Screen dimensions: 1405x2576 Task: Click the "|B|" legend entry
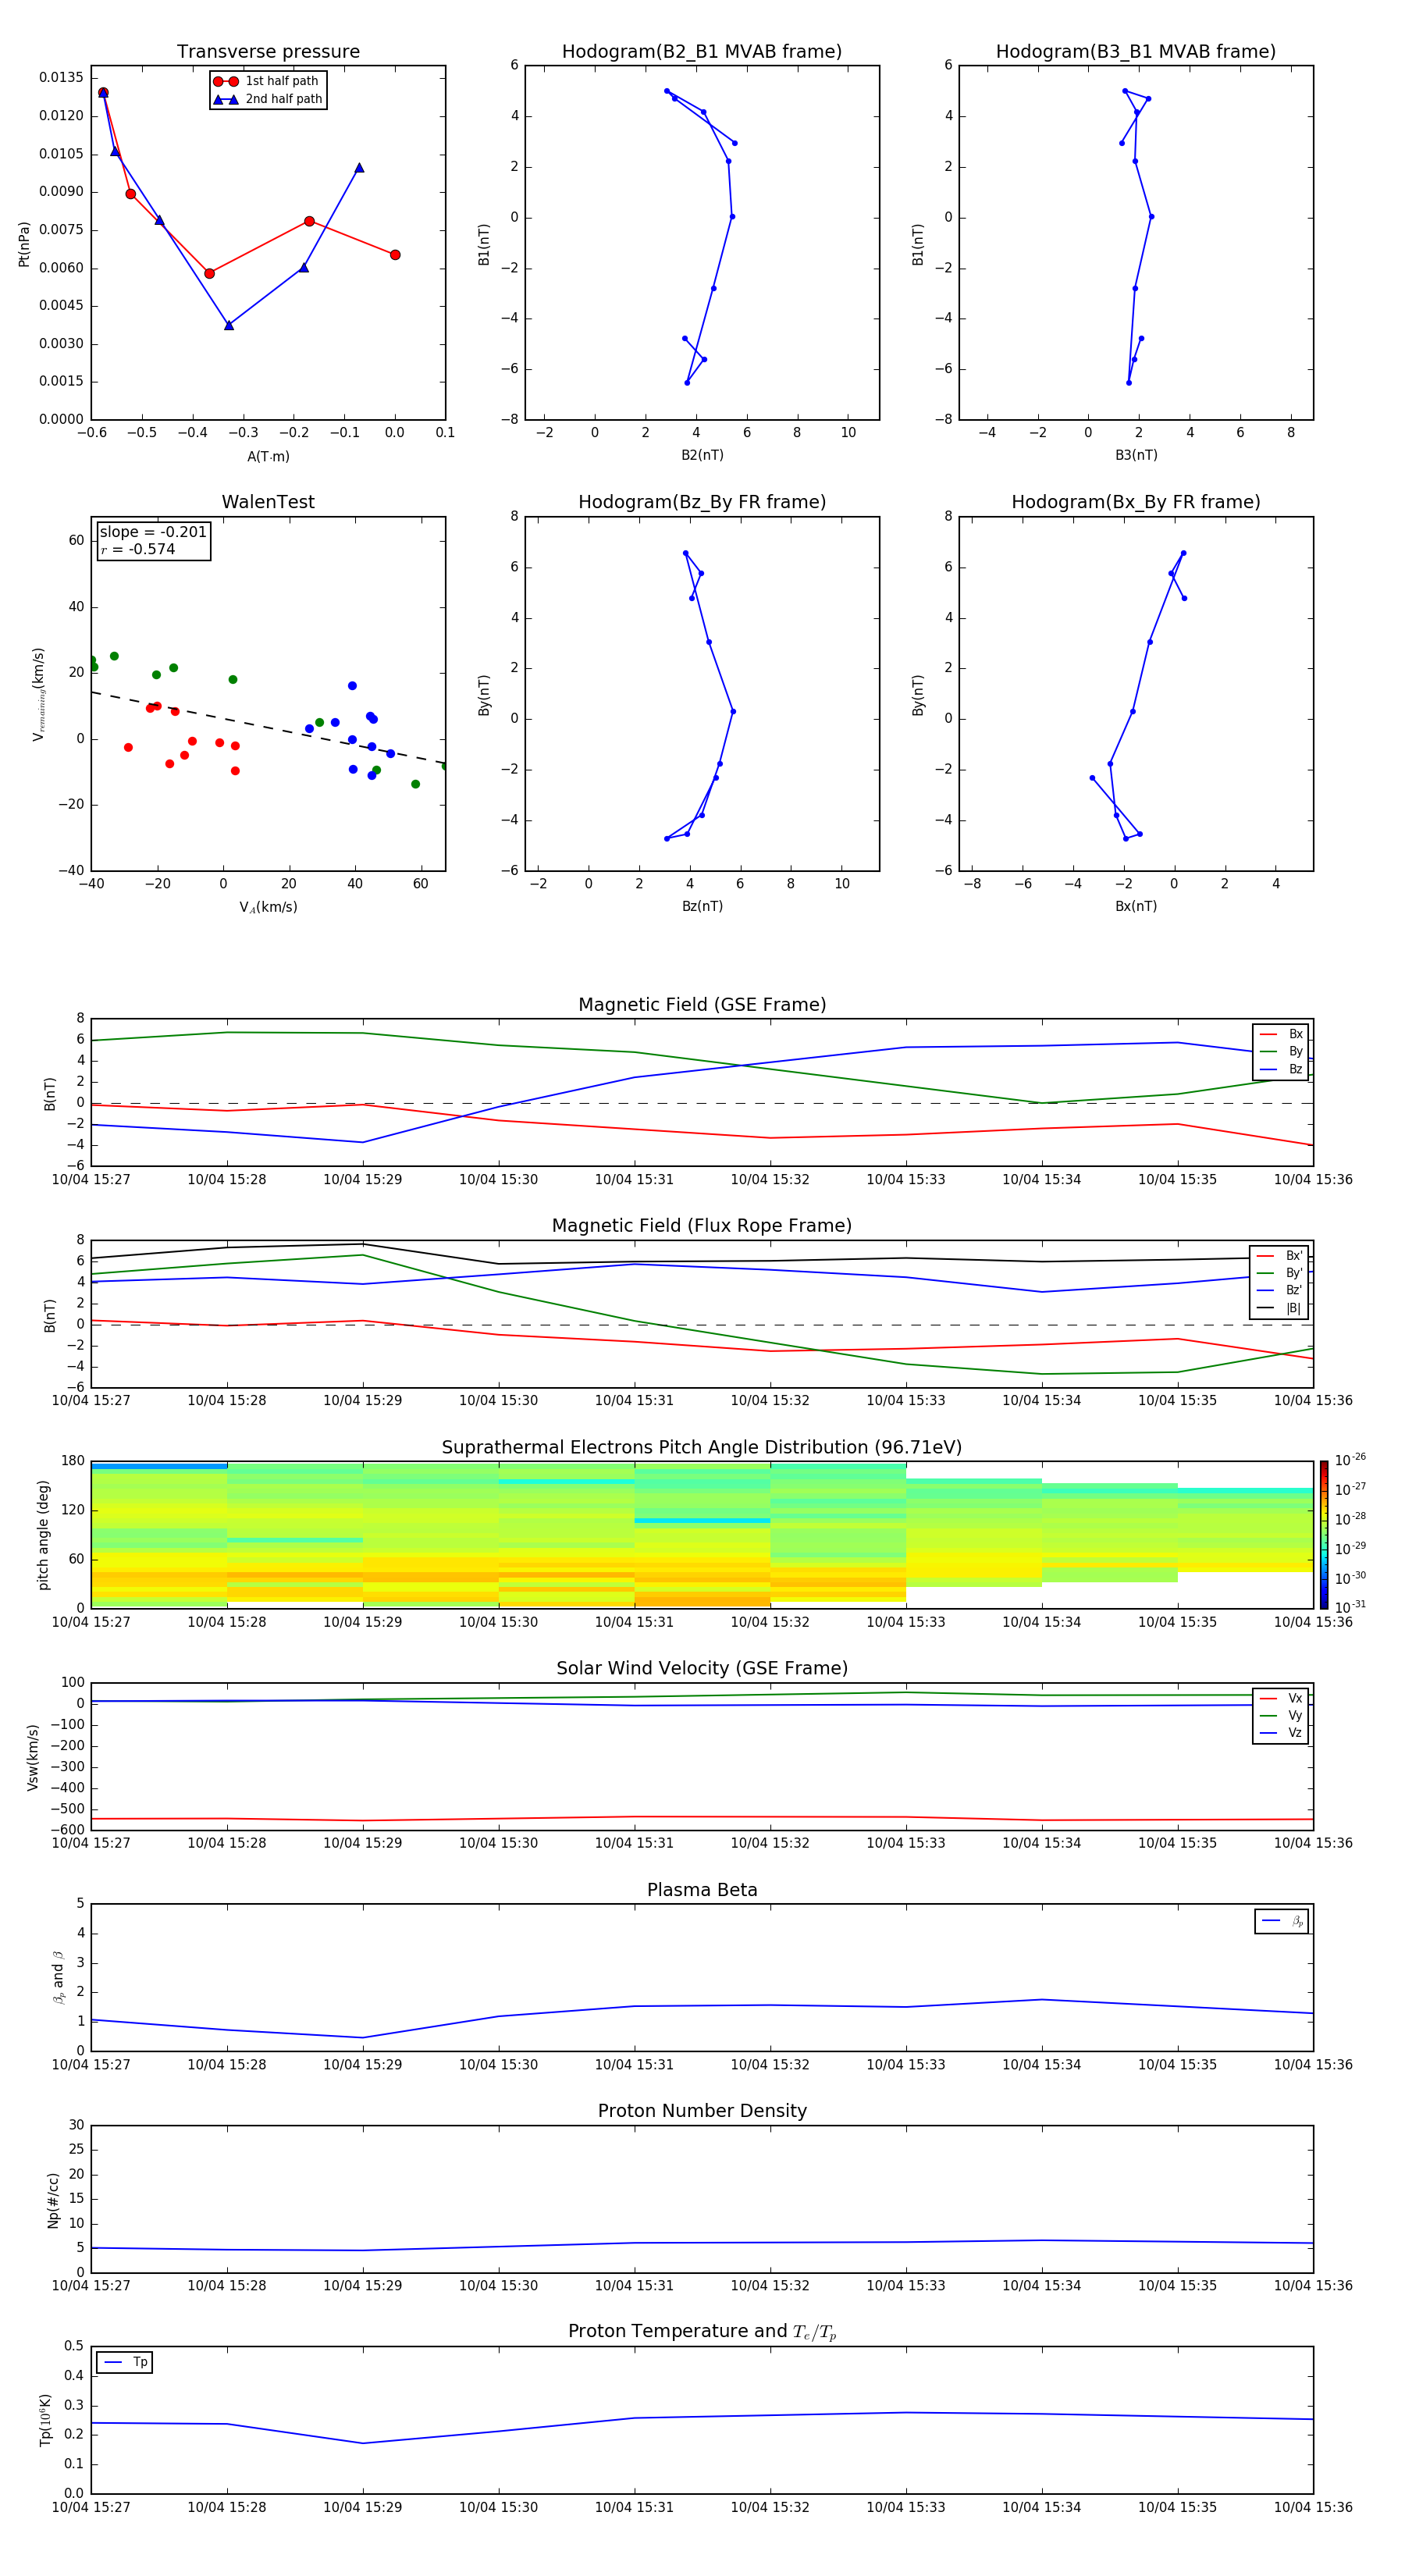pyautogui.click(x=1279, y=1308)
